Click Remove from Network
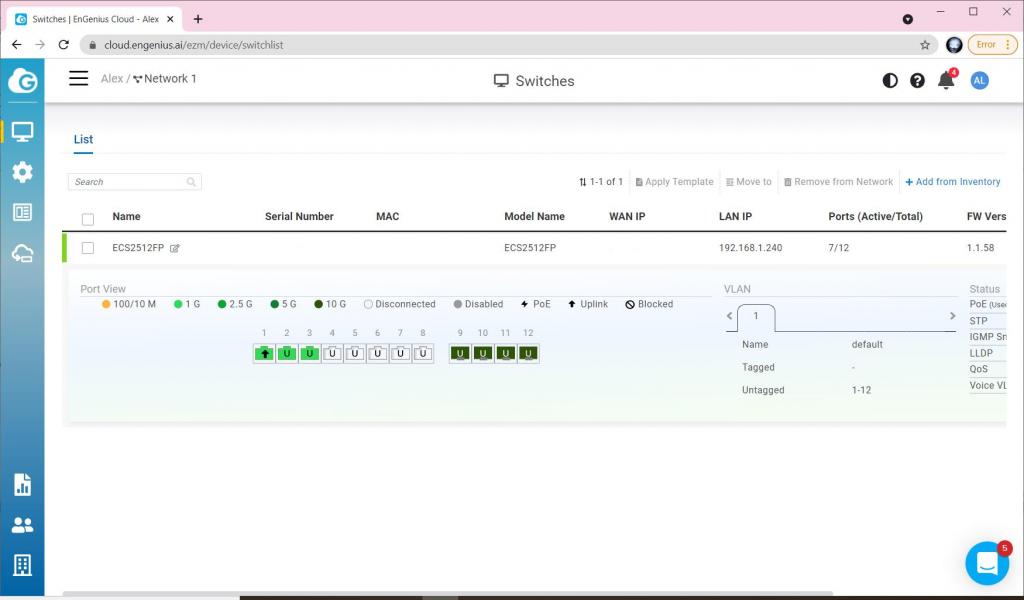 [839, 182]
